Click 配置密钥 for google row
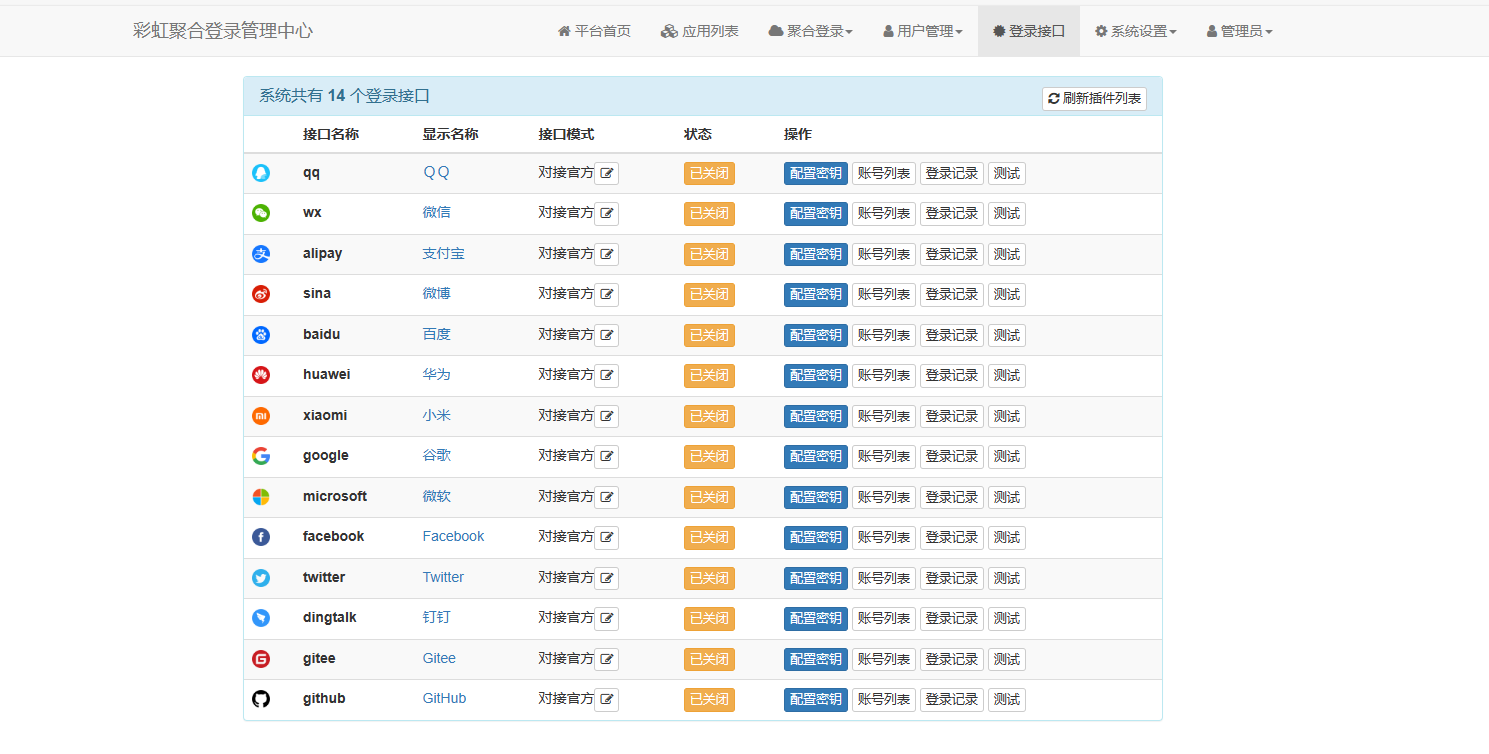1489x754 pixels. [816, 457]
